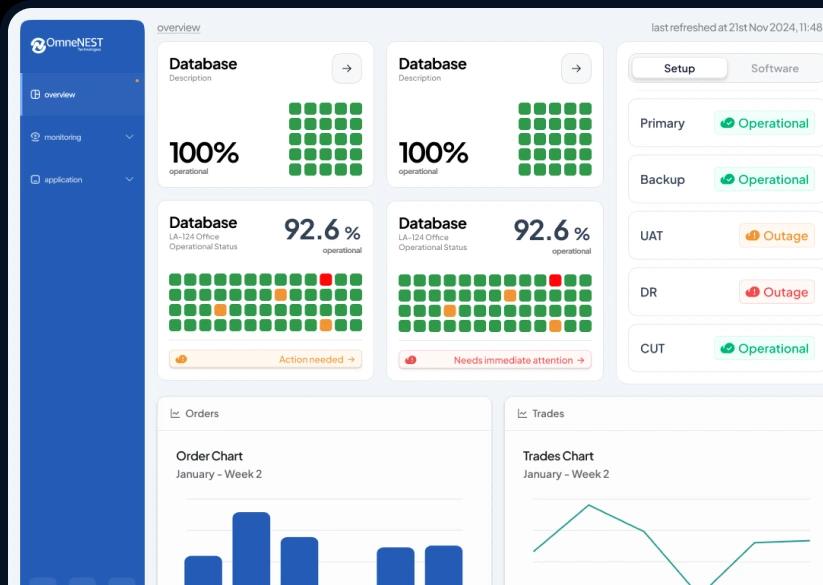Screen dimensions: 823x585
Task: Expand the monitoring menu chevron
Action: (129, 137)
